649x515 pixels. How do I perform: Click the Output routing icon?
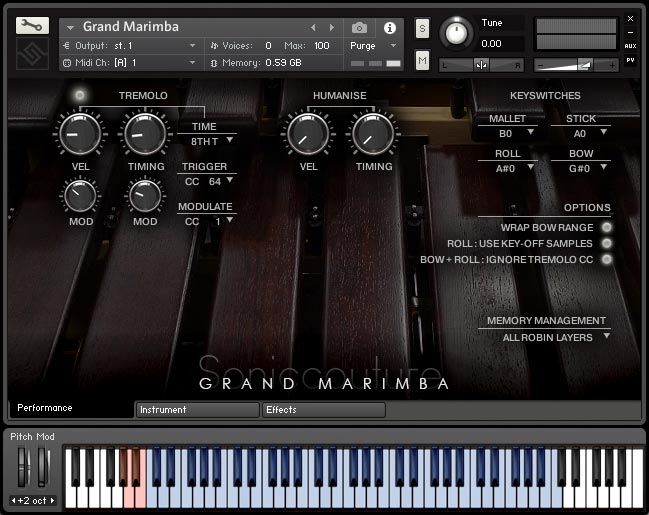66,46
